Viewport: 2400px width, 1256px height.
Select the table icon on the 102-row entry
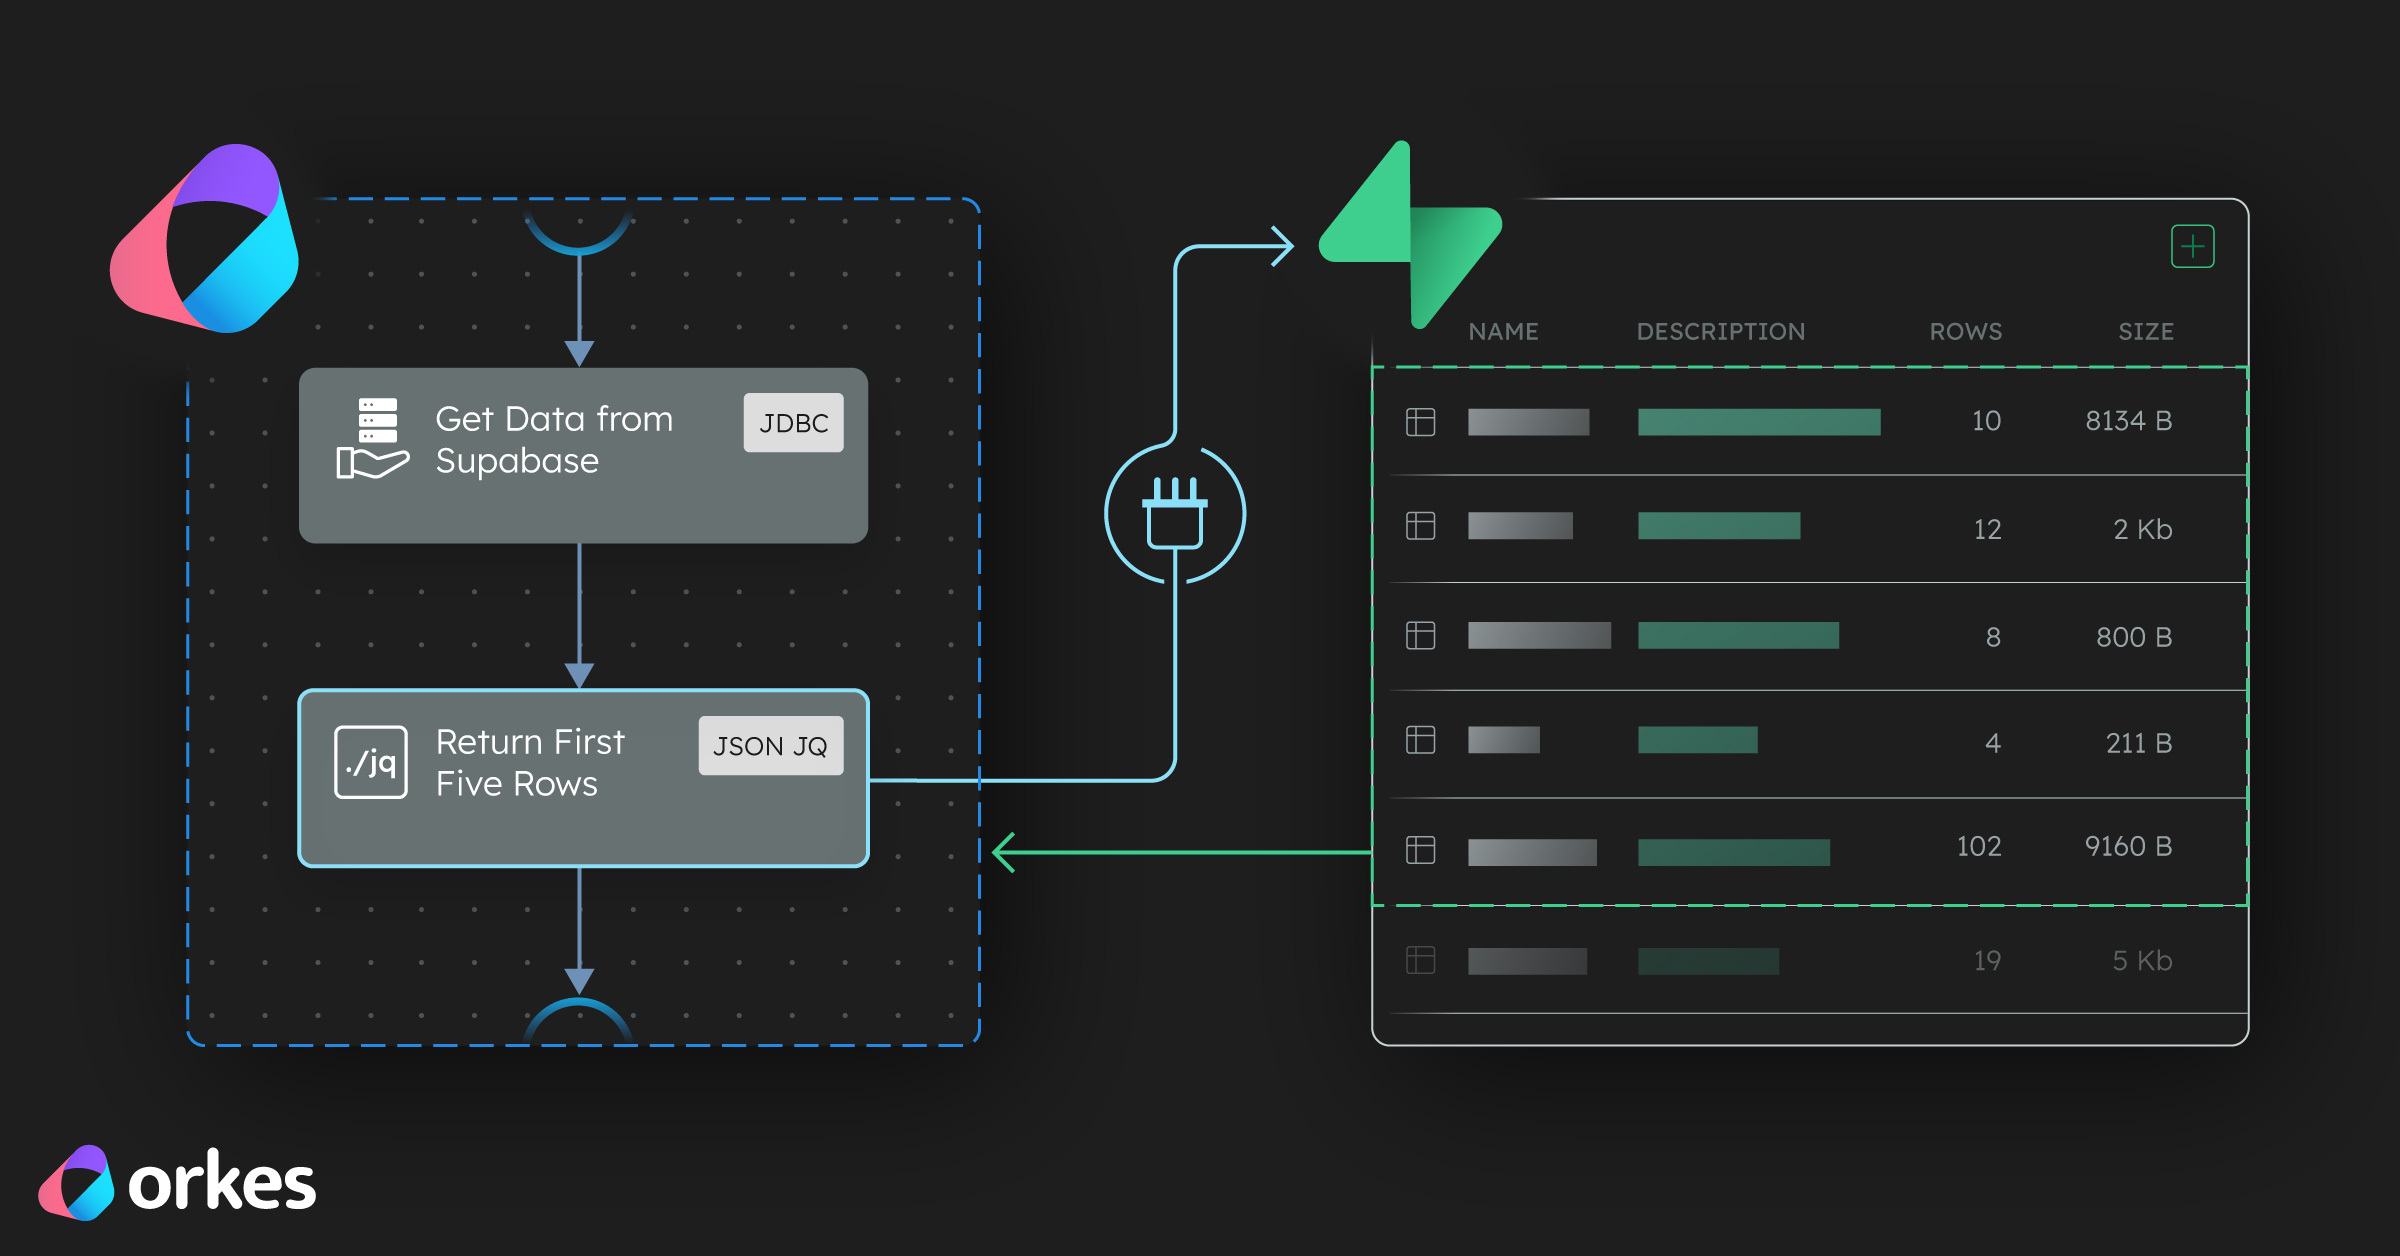pos(1419,846)
